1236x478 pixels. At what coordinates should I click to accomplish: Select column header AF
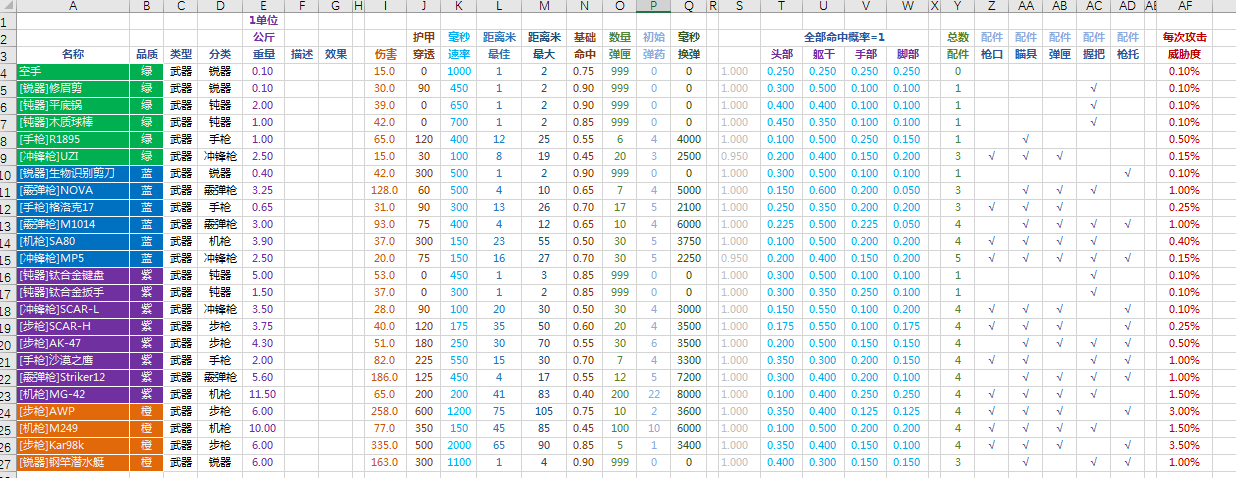pyautogui.click(x=1185, y=6)
